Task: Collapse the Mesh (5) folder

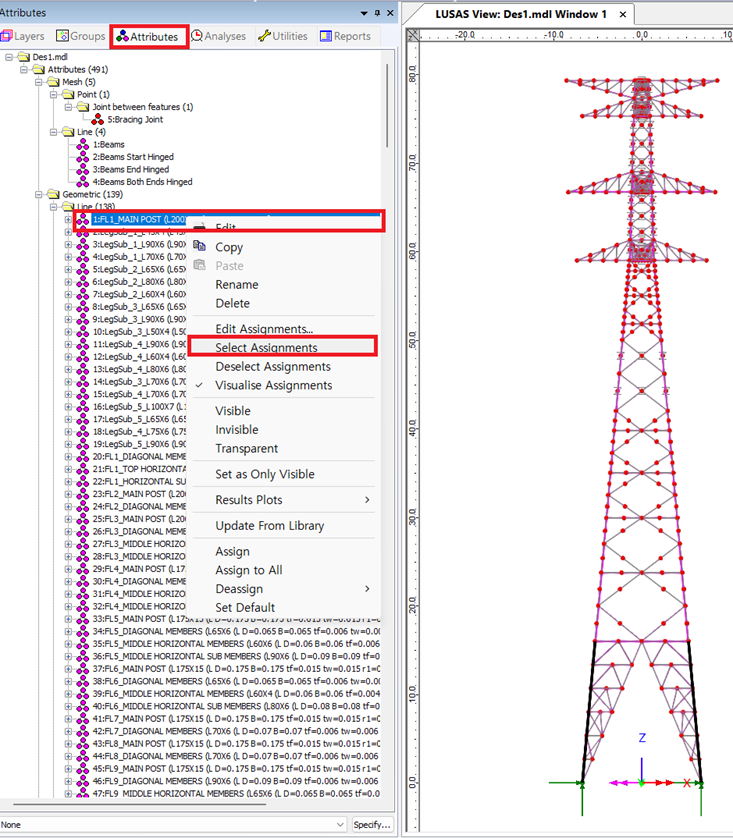Action: pyautogui.click(x=39, y=82)
